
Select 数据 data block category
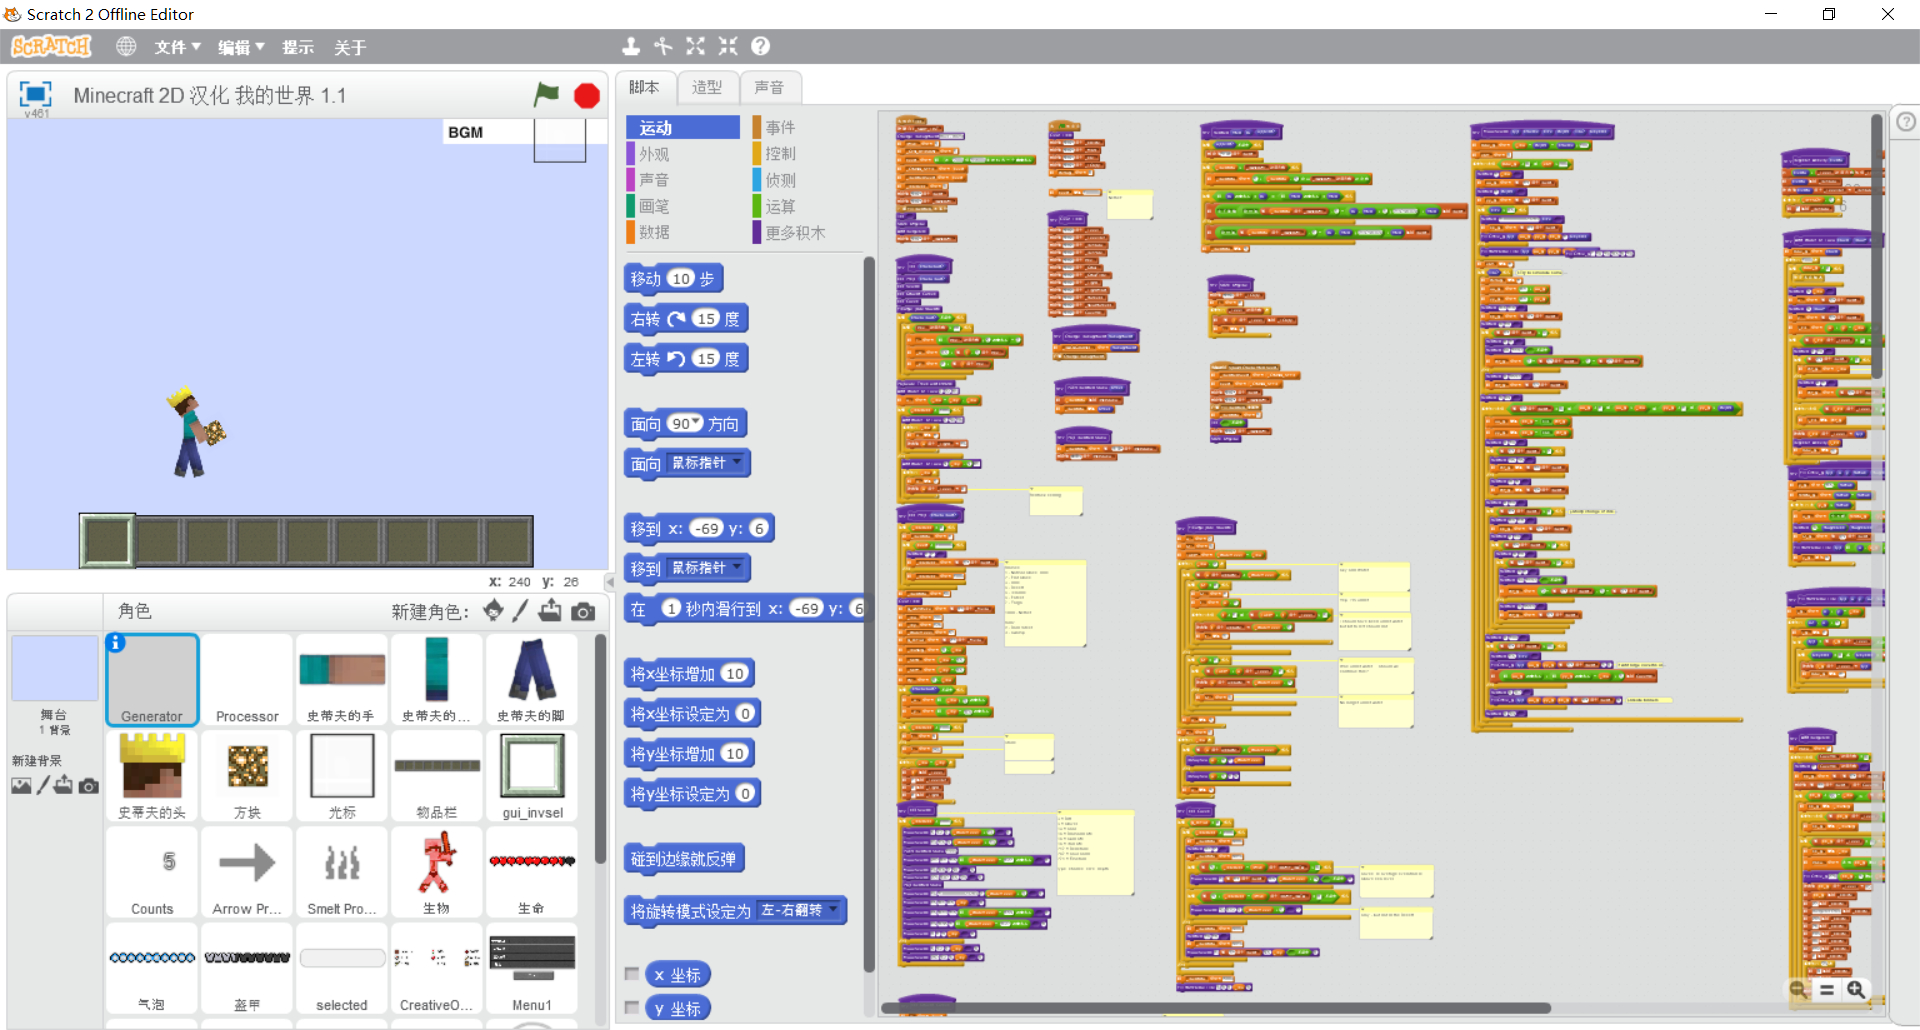pos(683,232)
